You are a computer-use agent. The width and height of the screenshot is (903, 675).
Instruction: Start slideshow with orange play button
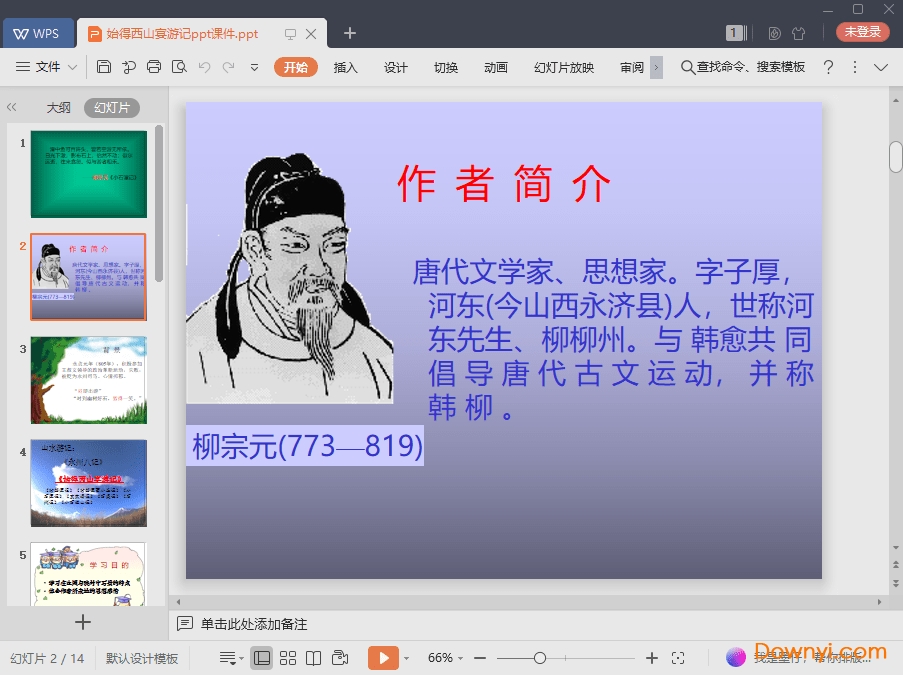[x=382, y=658]
